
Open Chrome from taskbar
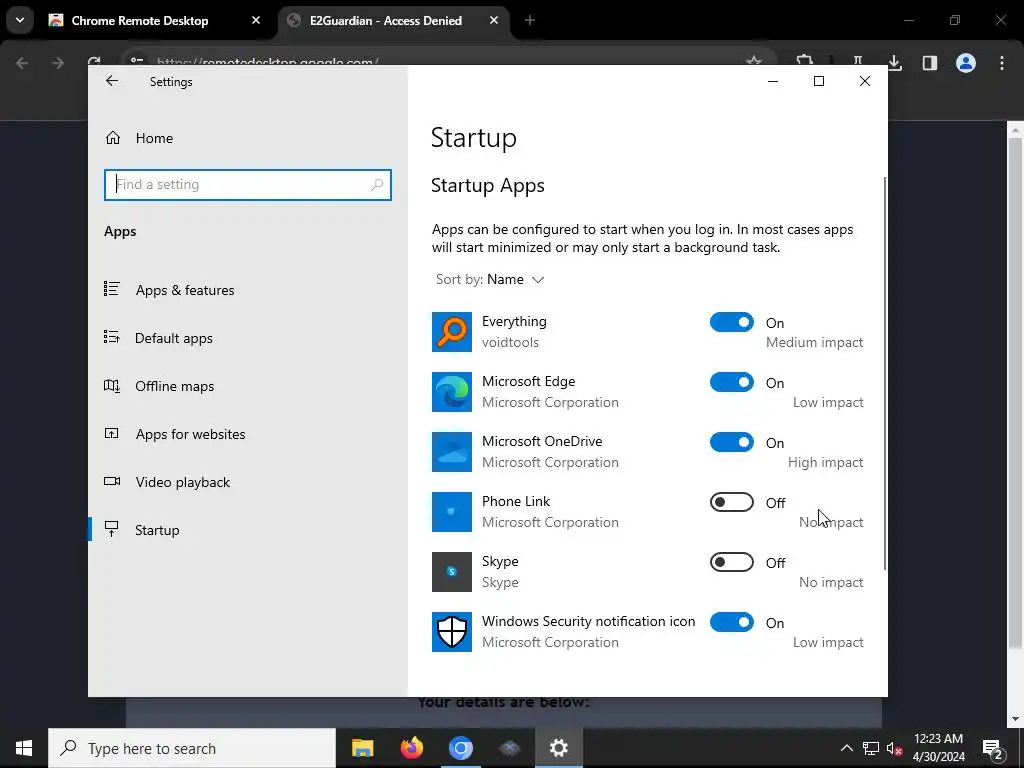click(460, 748)
